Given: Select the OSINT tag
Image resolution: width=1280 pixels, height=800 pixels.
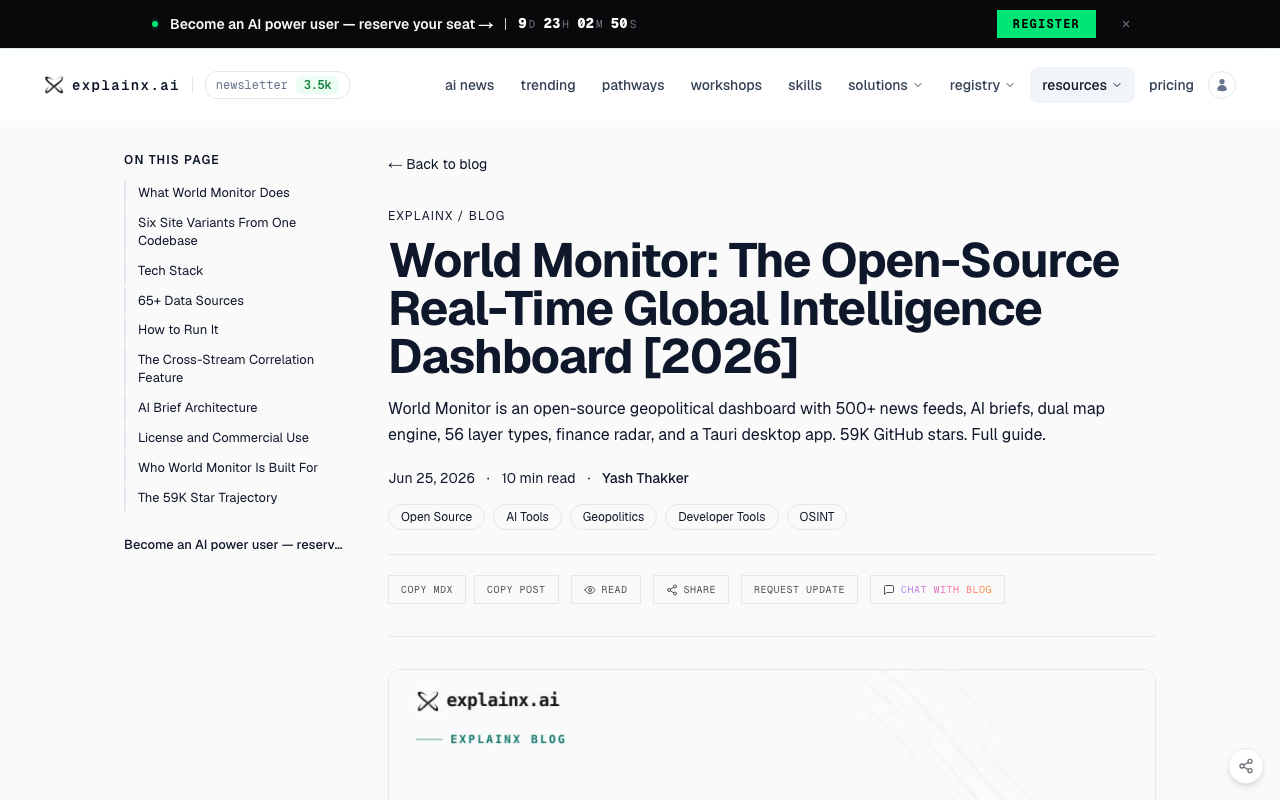Looking at the screenshot, I should [x=817, y=517].
